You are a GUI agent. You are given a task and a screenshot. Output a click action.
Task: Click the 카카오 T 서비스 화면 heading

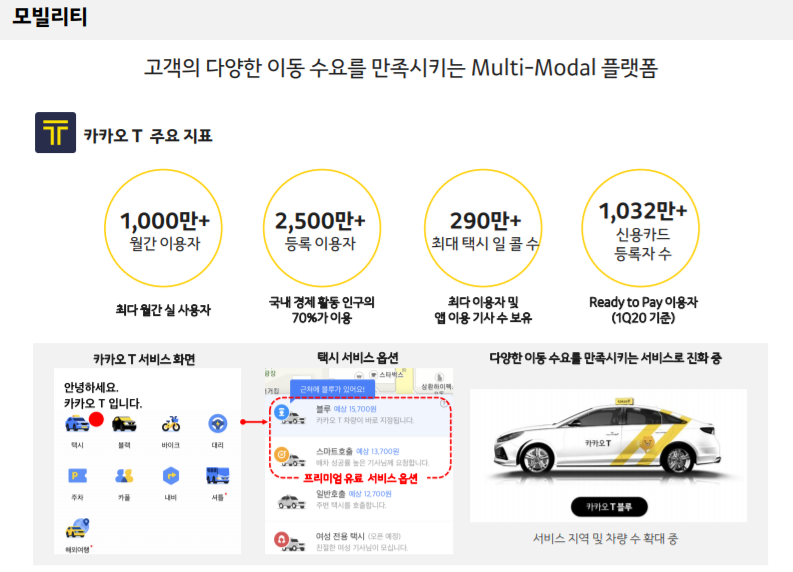(x=144, y=359)
